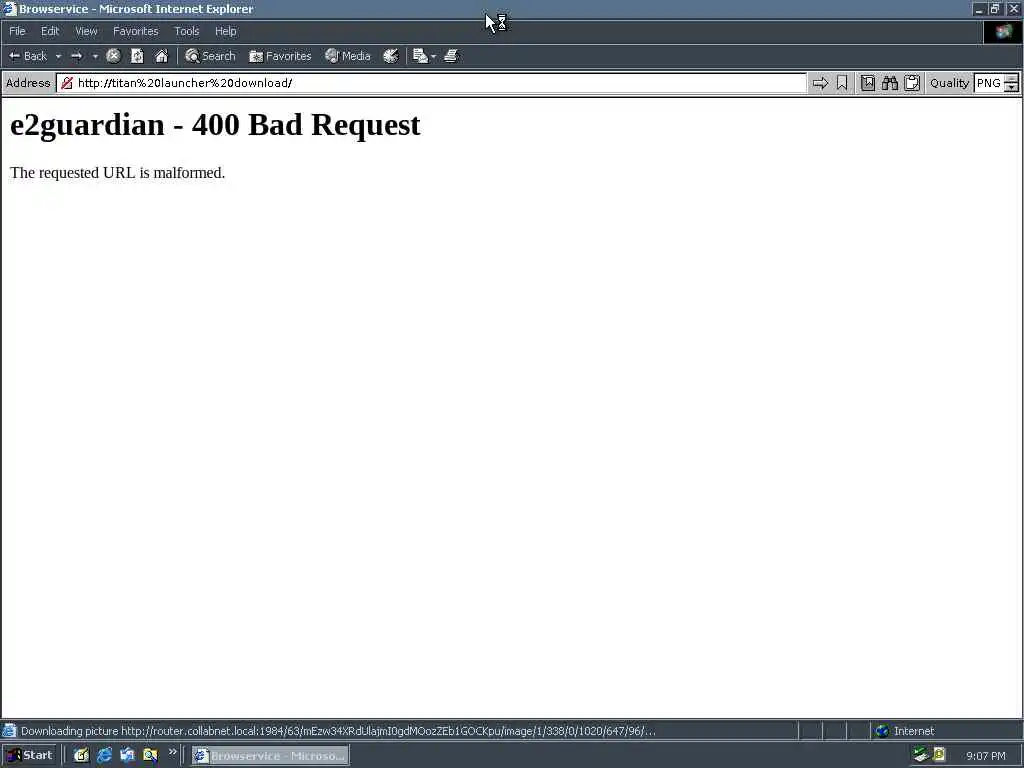
Task: Click the Mail icon in the toolbar
Action: [420, 56]
